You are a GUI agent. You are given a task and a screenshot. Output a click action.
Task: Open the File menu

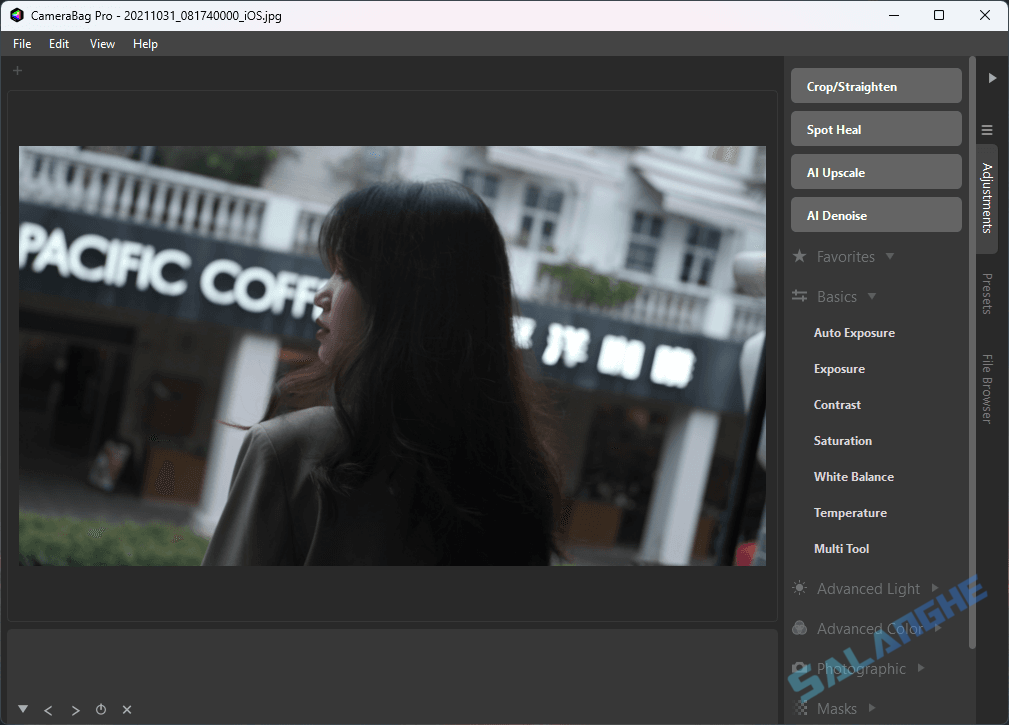click(x=21, y=43)
